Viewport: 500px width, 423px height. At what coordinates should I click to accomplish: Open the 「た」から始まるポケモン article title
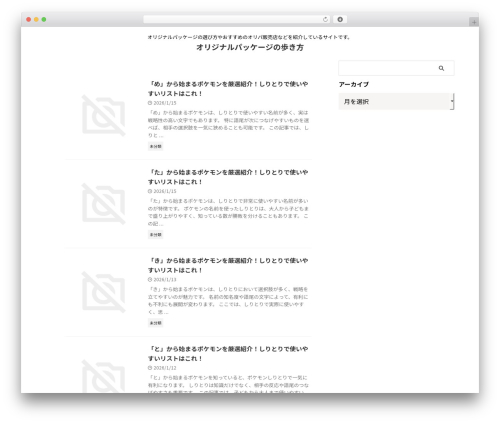click(228, 177)
